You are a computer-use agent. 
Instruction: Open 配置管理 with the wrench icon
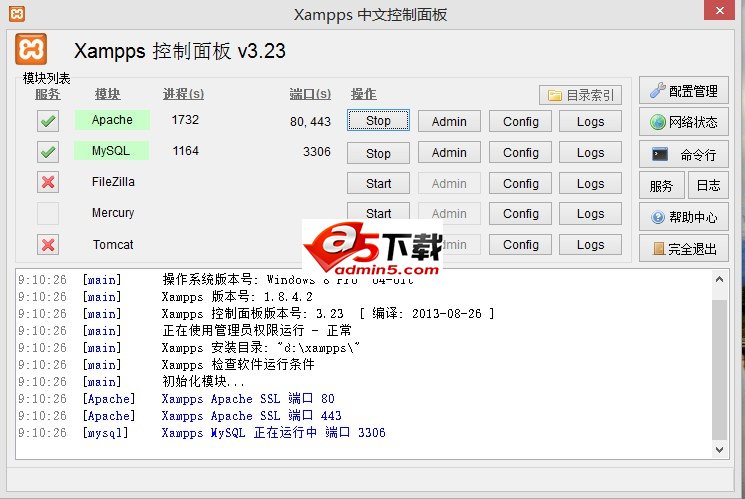point(683,90)
